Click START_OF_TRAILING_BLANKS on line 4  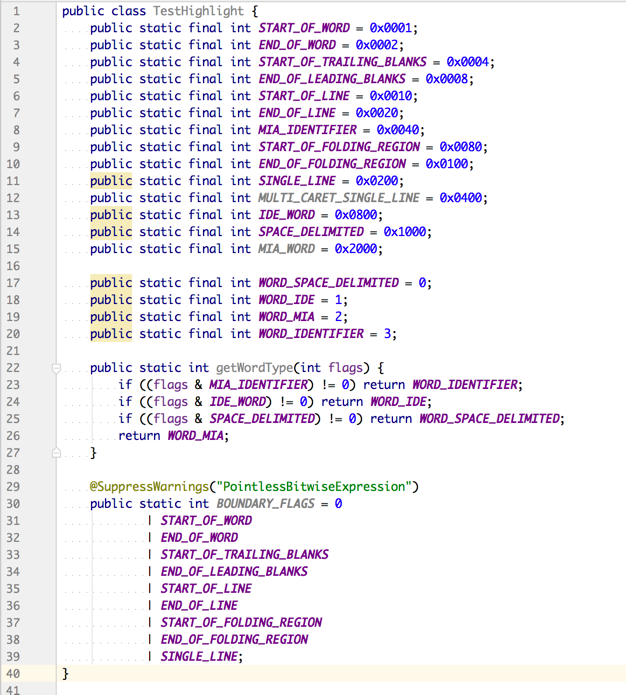pyautogui.click(x=343, y=62)
